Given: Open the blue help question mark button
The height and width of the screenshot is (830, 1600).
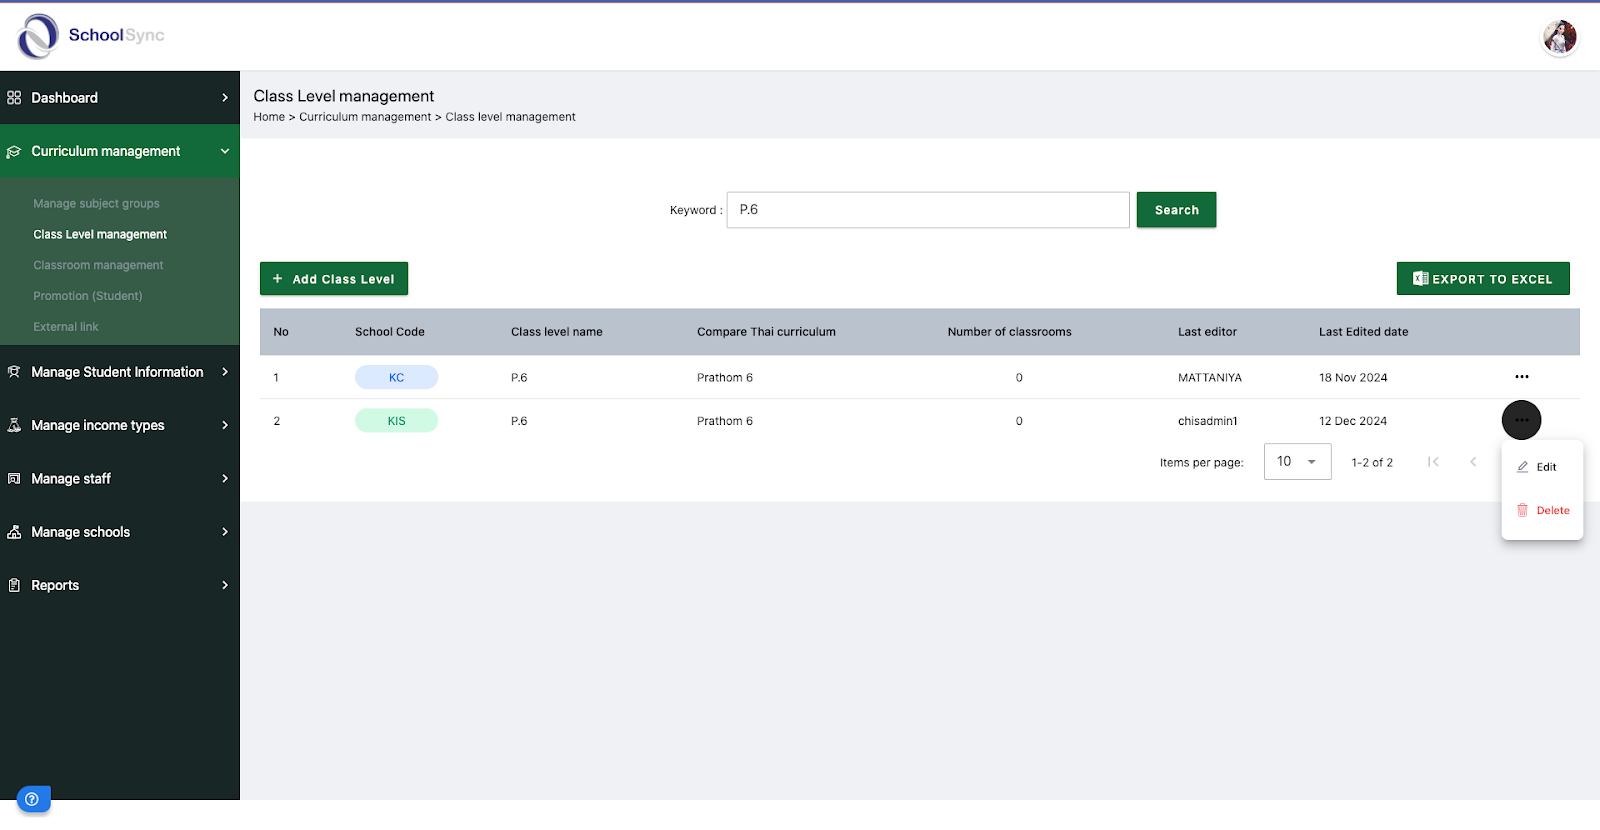Looking at the screenshot, I should coord(32,799).
